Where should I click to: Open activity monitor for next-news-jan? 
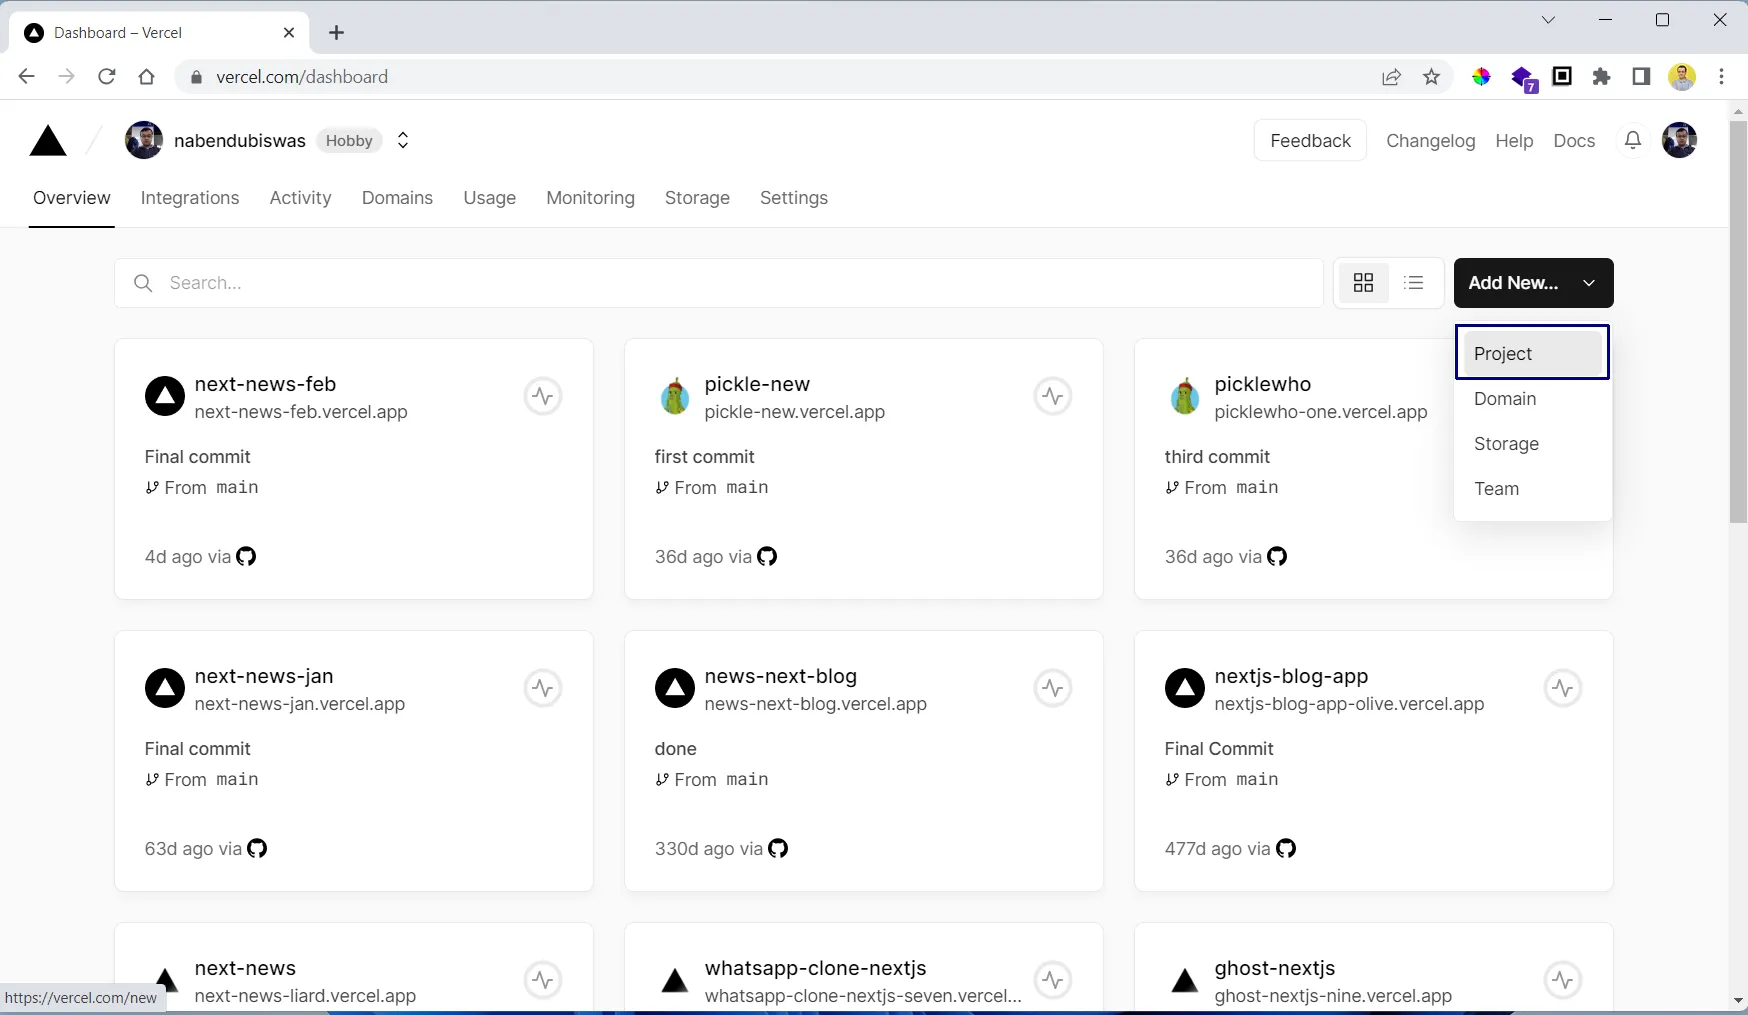pyautogui.click(x=543, y=688)
